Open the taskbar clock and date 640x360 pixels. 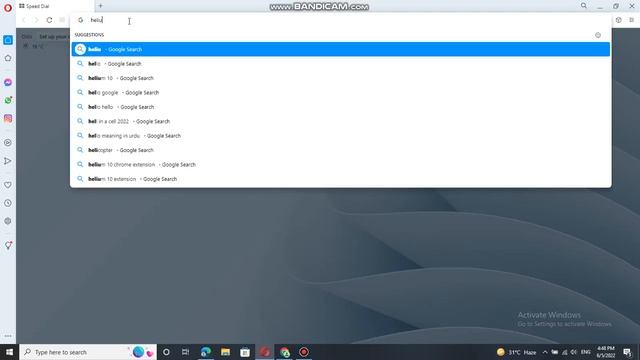pyautogui.click(x=606, y=352)
